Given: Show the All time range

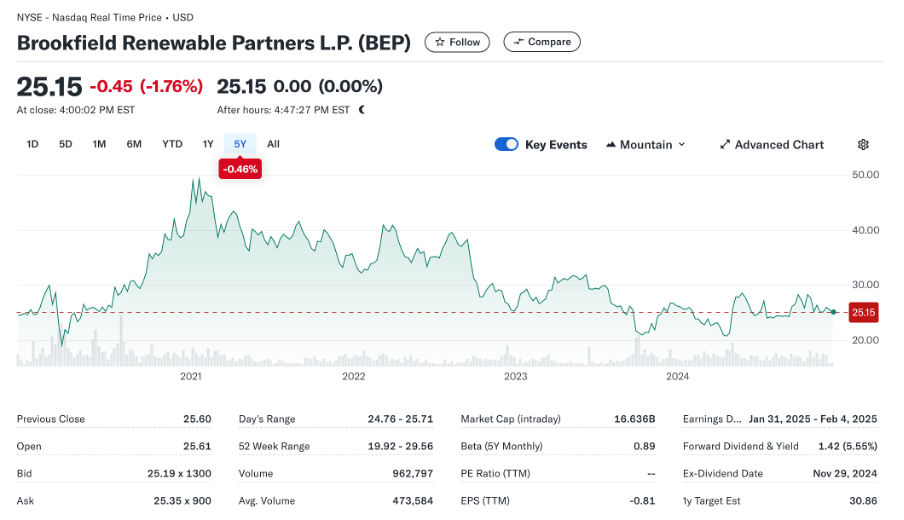Looking at the screenshot, I should pyautogui.click(x=273, y=144).
